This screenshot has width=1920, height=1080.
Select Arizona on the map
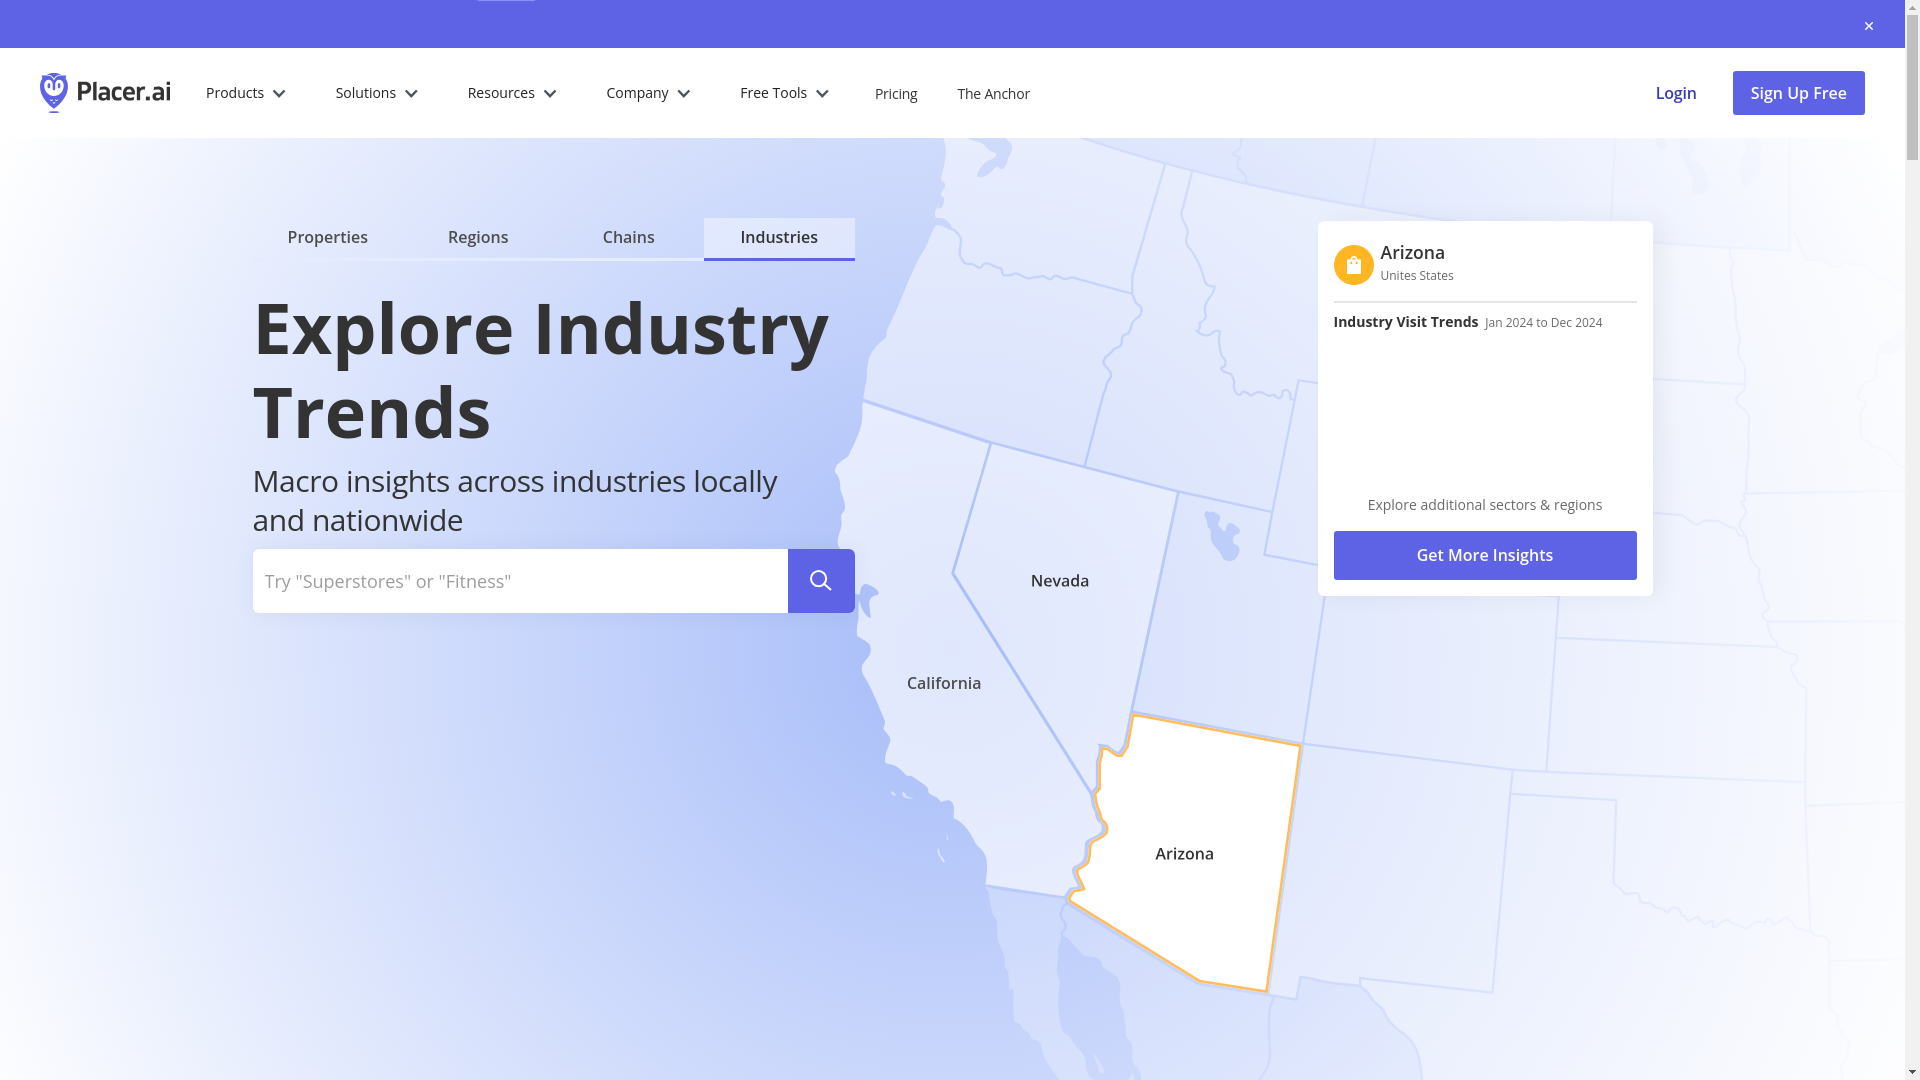point(1185,853)
